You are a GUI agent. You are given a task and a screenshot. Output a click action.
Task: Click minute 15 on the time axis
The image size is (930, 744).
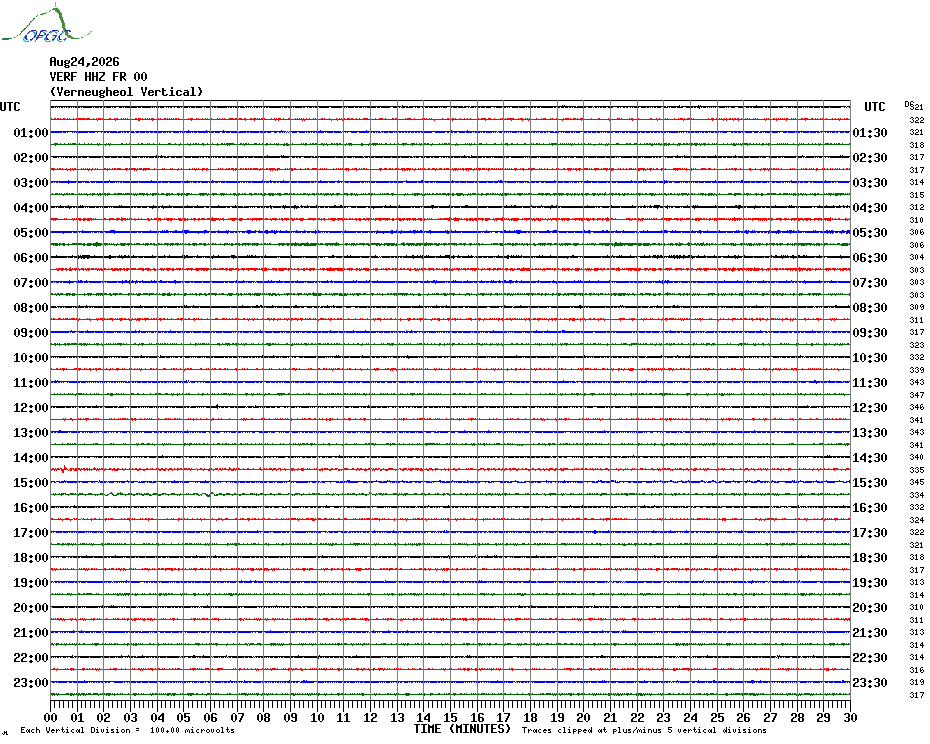click(450, 717)
